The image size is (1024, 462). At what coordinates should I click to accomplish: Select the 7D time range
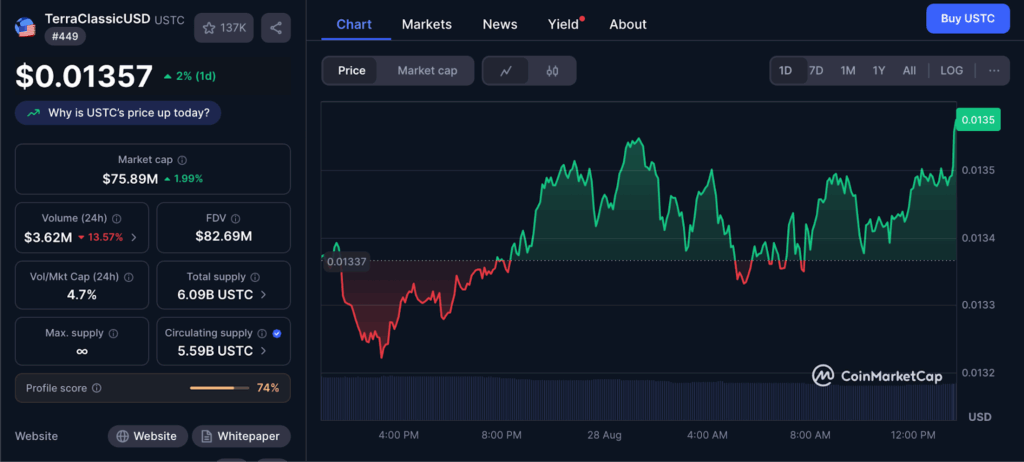pos(816,71)
